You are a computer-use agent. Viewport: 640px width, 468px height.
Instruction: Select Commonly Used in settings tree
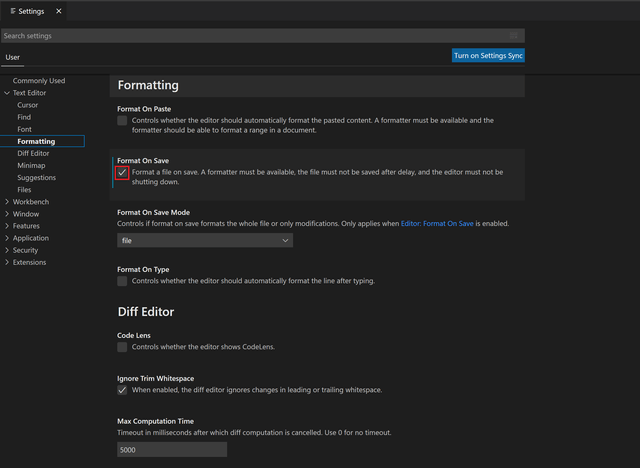click(39, 81)
